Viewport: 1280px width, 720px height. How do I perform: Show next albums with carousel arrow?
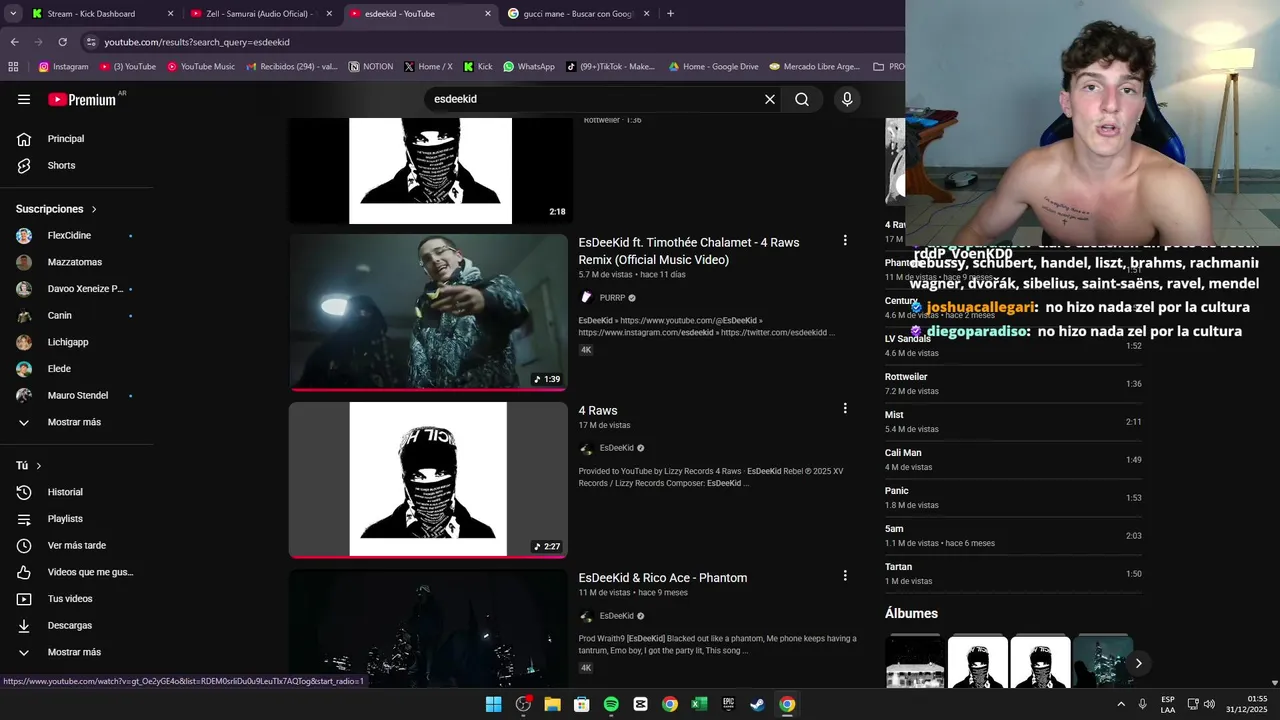click(1138, 663)
